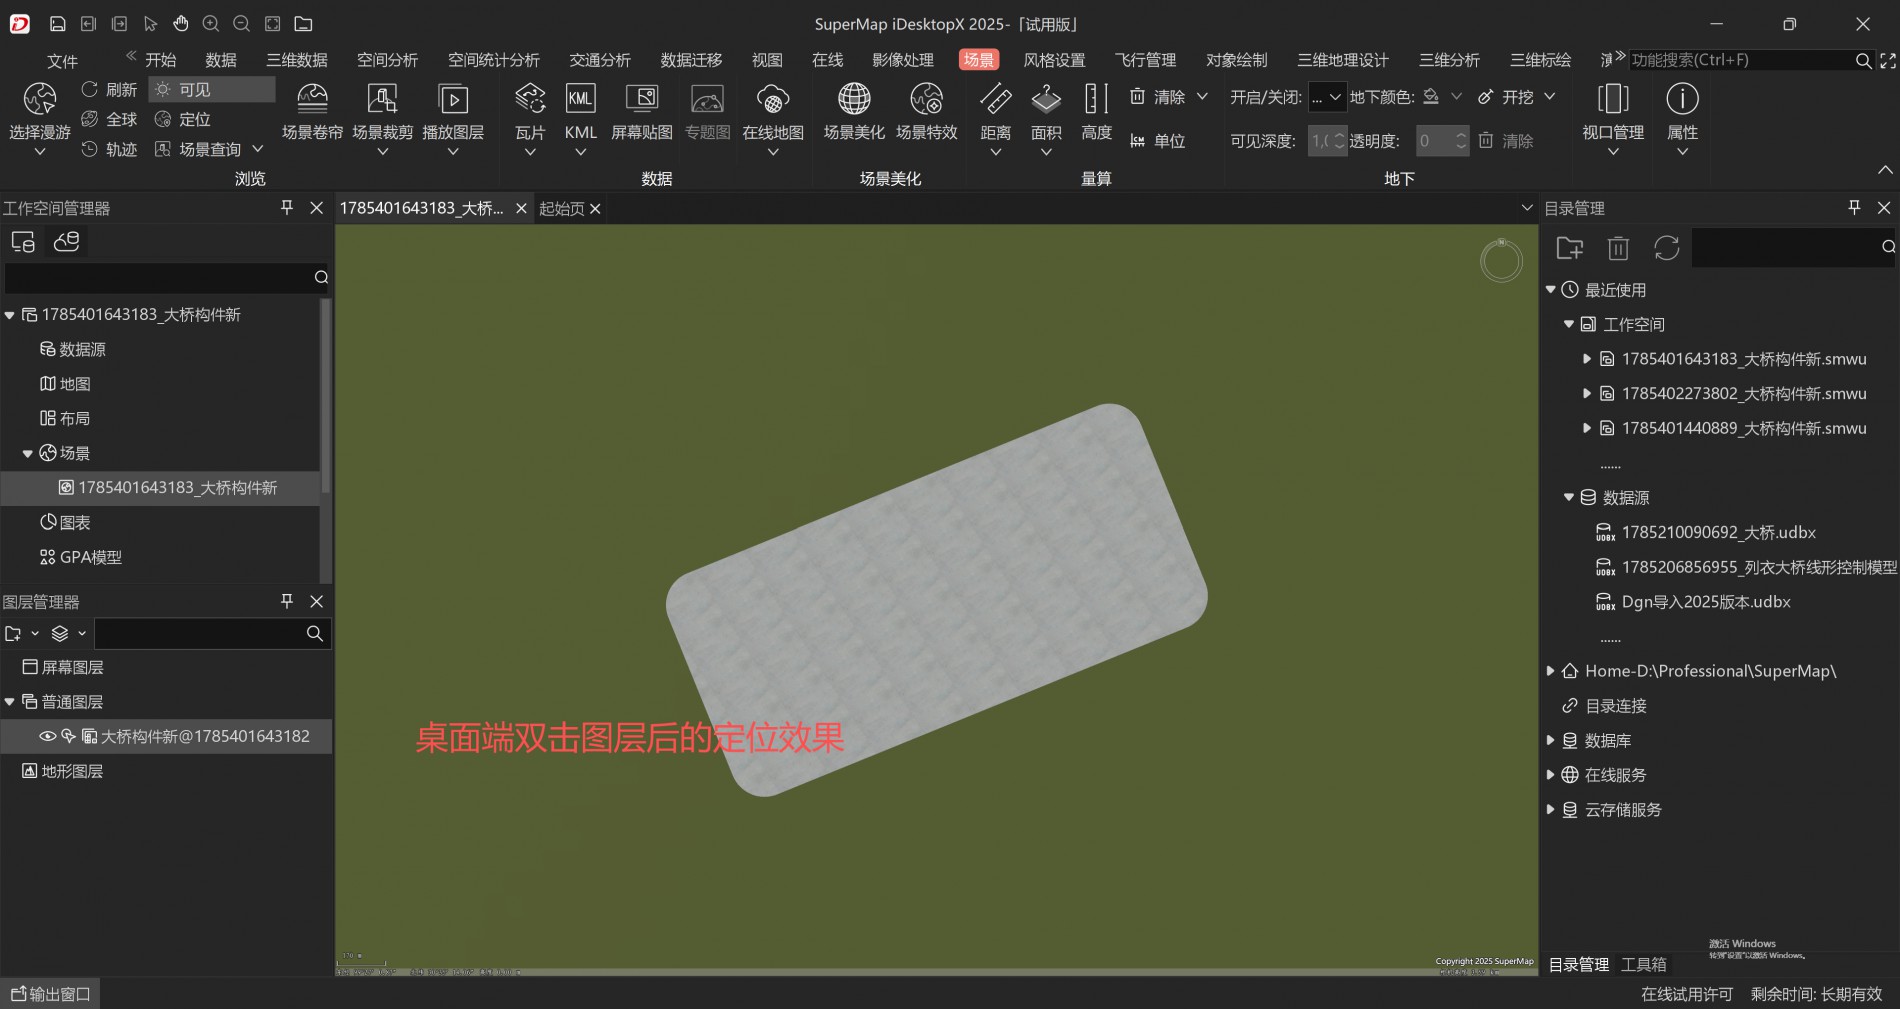Select the 距离 distance measure tool
This screenshot has width=1900, height=1009.
coord(995,99)
